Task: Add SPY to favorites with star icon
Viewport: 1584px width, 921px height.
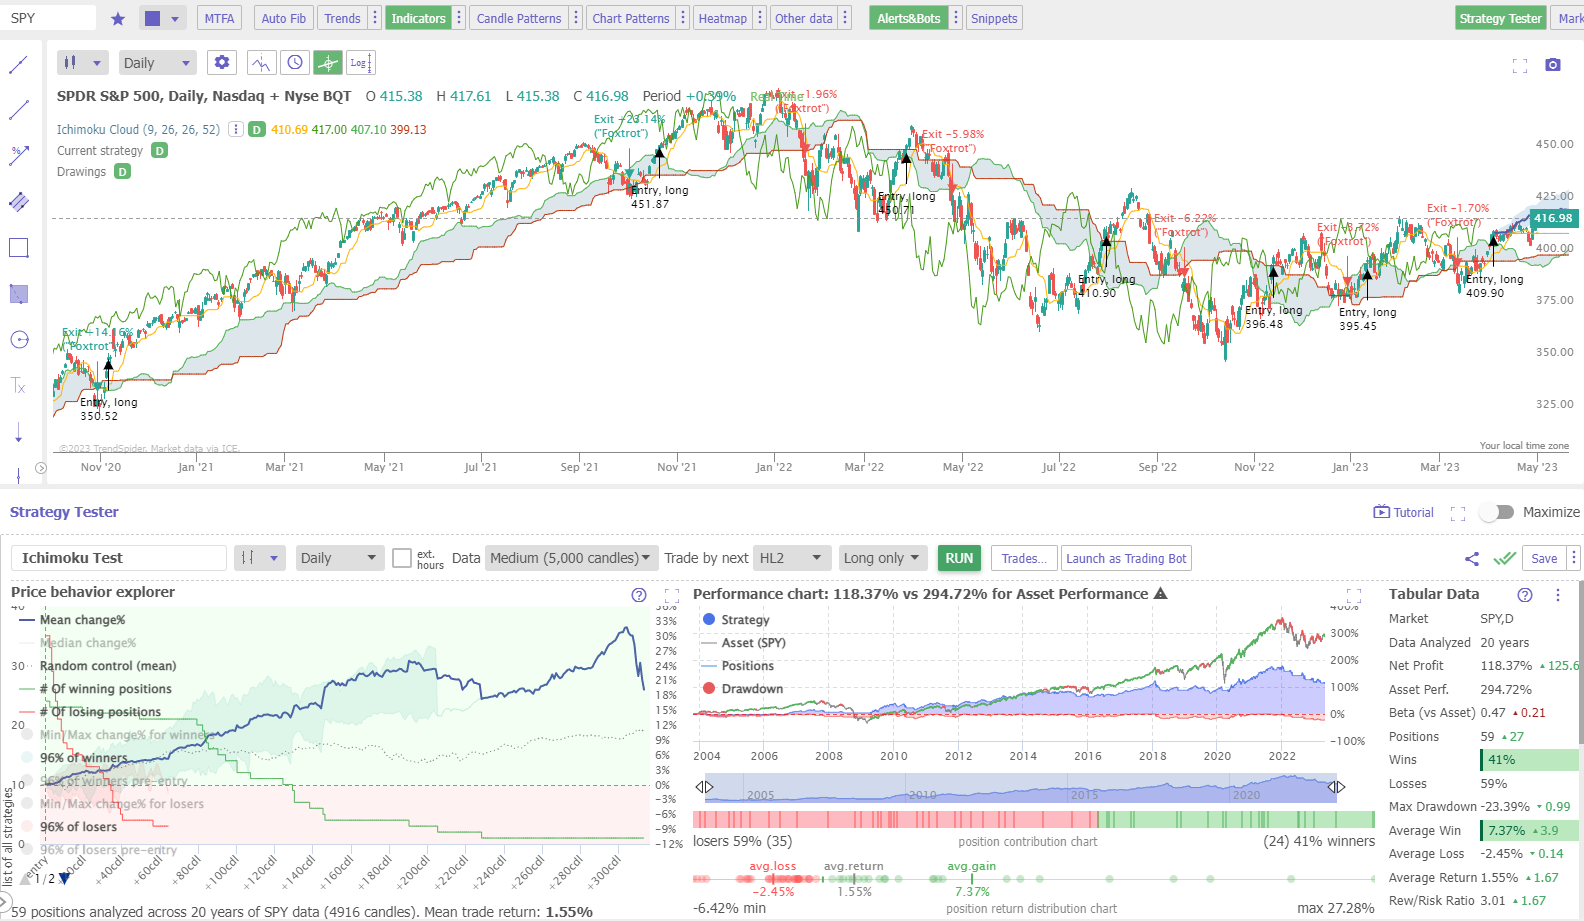Action: point(118,18)
